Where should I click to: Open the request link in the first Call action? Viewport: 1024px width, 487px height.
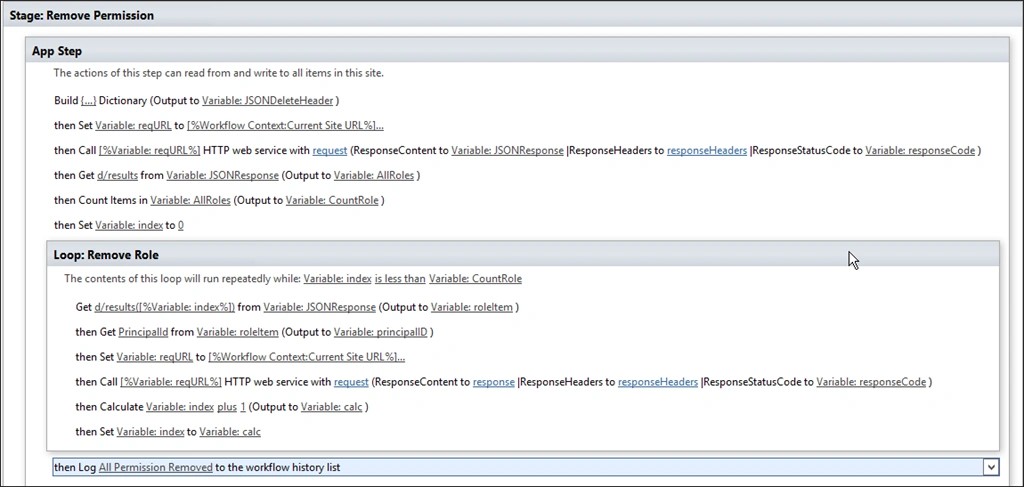pyautogui.click(x=330, y=150)
